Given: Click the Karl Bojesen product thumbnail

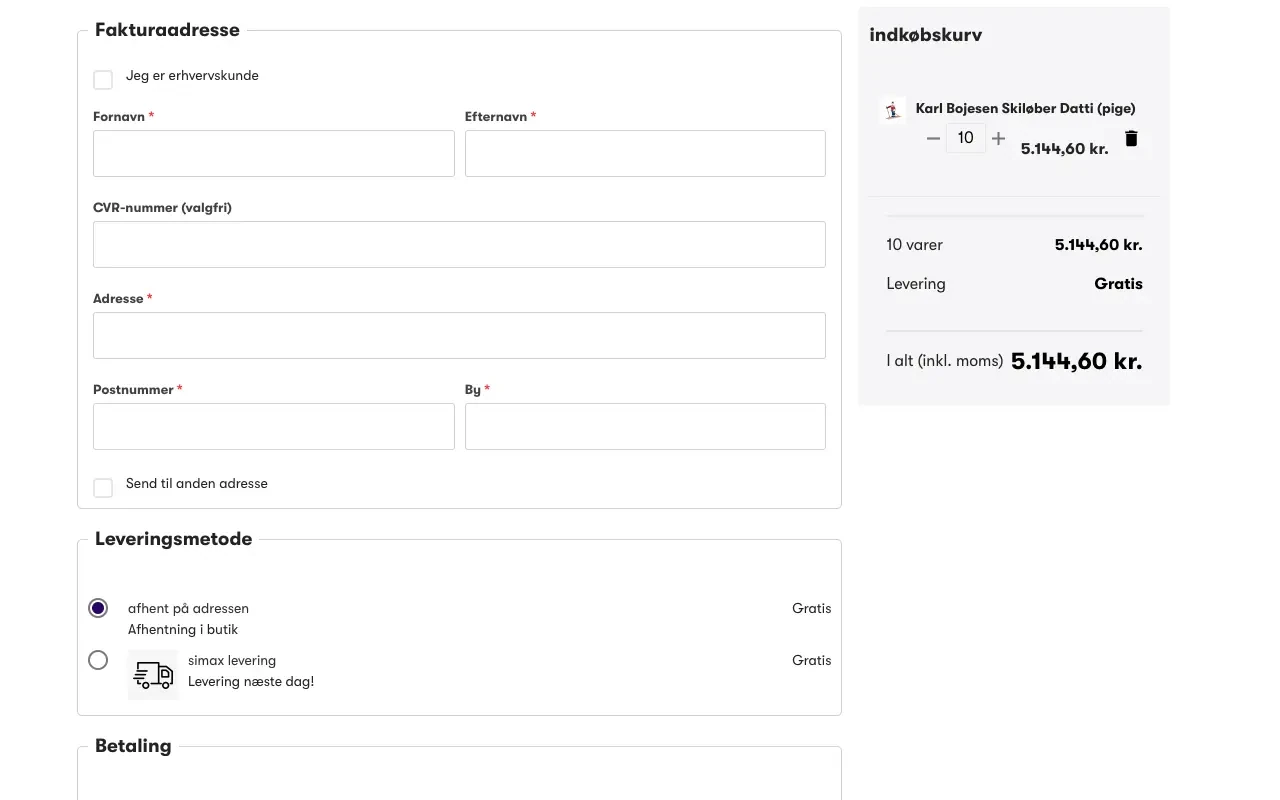Looking at the screenshot, I should [x=893, y=110].
